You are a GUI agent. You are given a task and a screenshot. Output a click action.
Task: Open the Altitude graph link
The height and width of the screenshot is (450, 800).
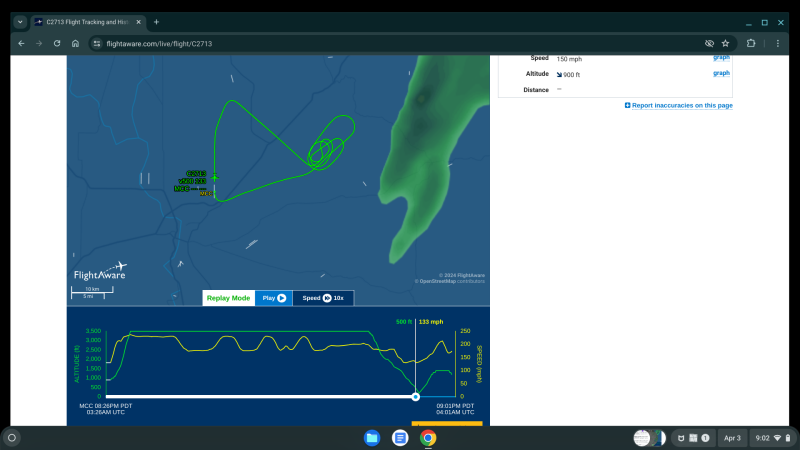point(721,73)
